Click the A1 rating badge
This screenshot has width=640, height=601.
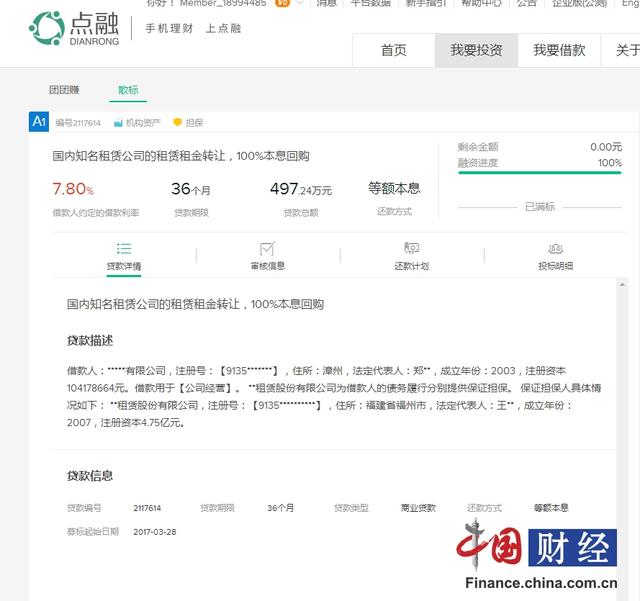[39, 122]
